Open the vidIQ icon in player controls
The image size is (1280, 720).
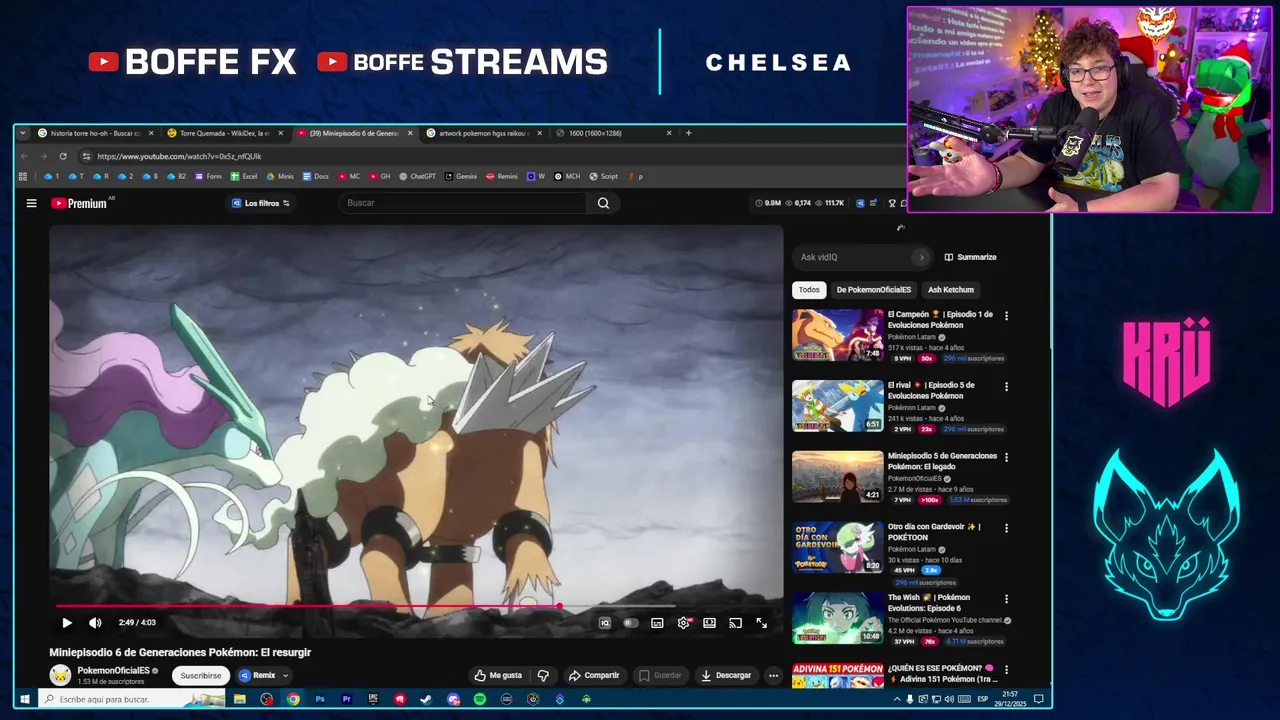tap(605, 623)
